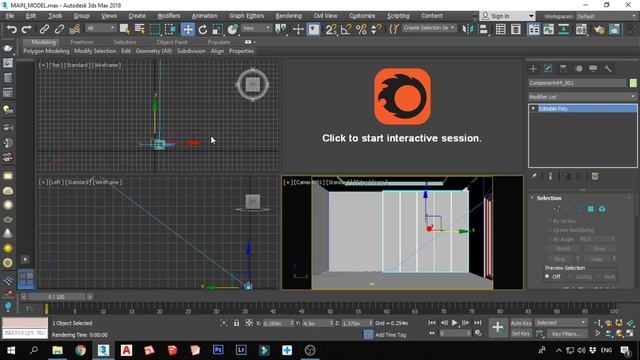Open the Modifier List dropdown
The height and width of the screenshot is (360, 640).
(x=582, y=97)
